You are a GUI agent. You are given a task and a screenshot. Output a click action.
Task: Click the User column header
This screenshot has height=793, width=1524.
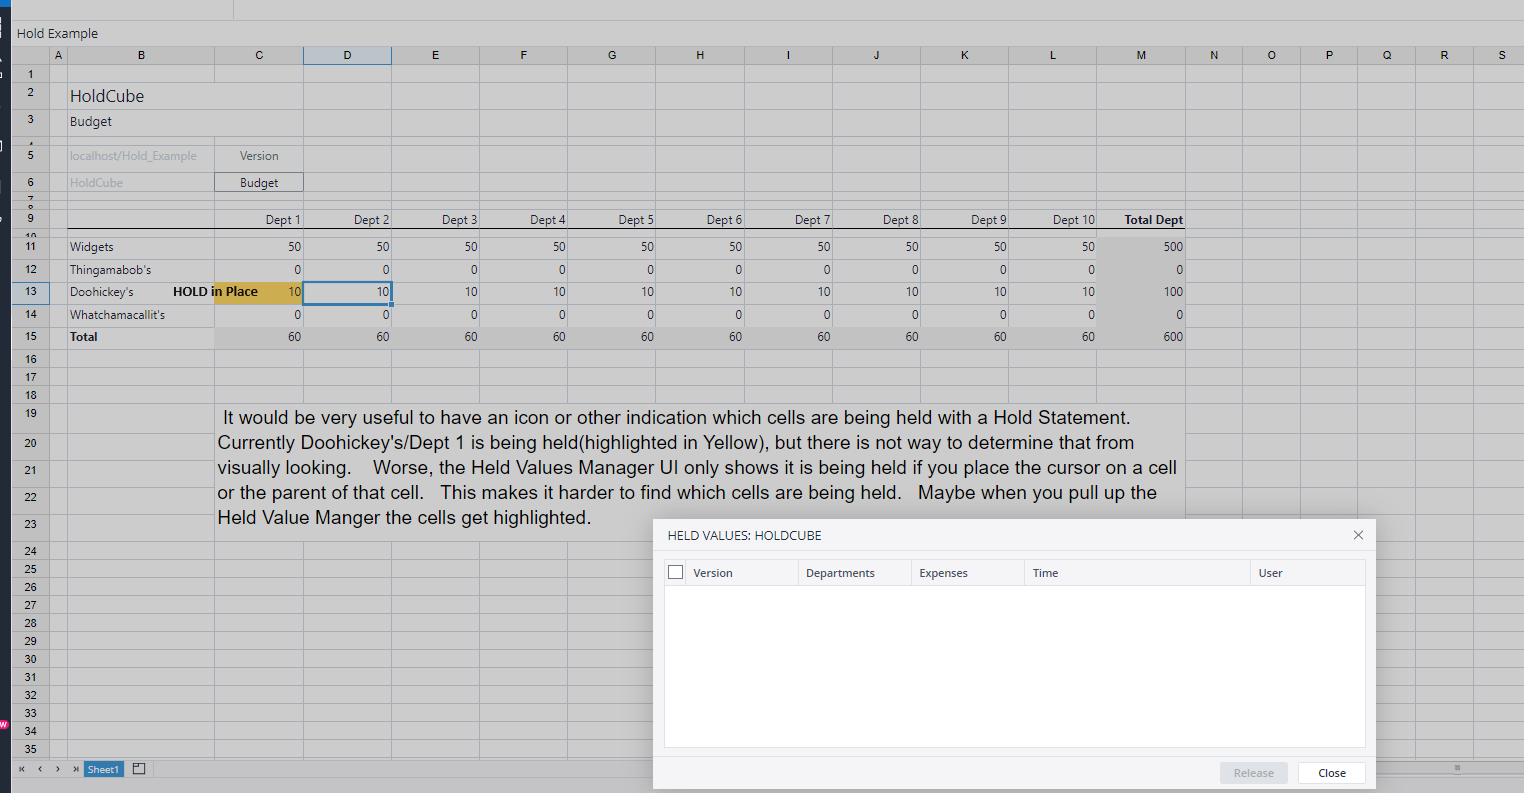1270,573
